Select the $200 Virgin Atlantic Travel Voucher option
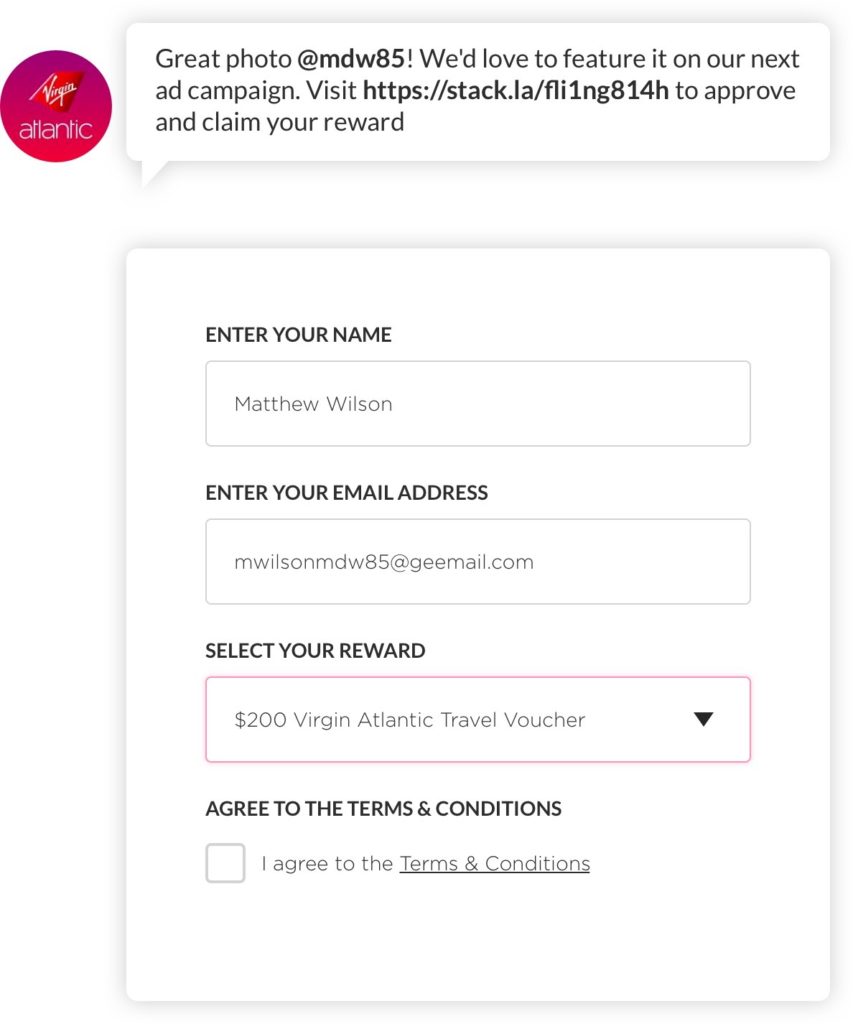The width and height of the screenshot is (853, 1024). [410, 720]
